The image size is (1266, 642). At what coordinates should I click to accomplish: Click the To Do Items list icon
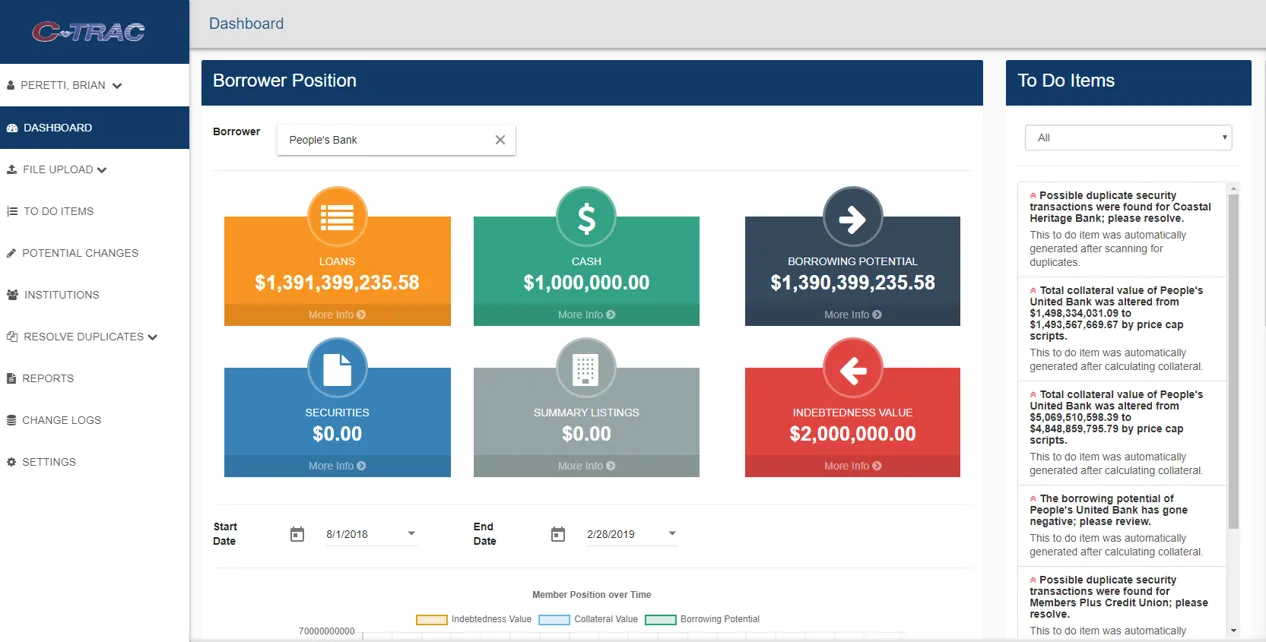[12, 212]
